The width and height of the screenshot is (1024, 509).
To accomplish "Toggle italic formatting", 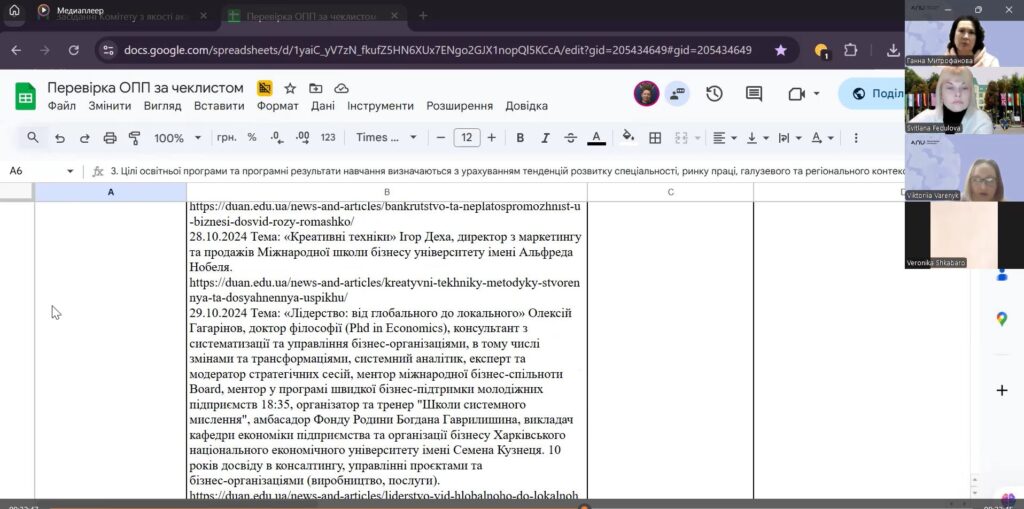I will [545, 138].
